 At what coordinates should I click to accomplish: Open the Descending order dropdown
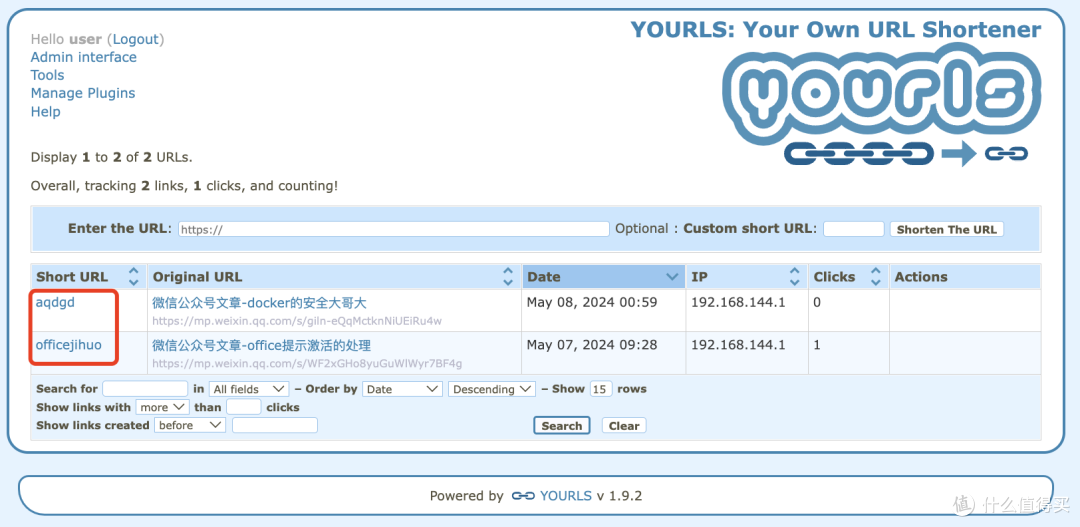[492, 389]
